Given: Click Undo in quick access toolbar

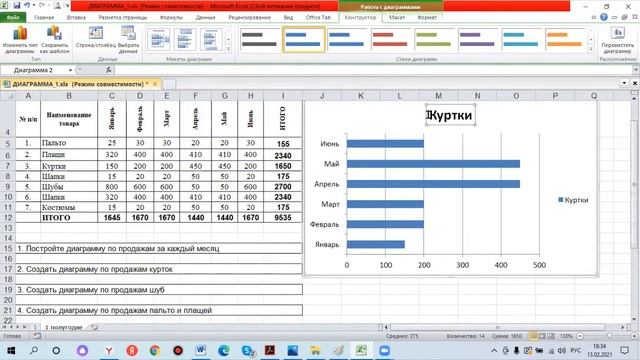Looking at the screenshot, I should coord(27,6).
